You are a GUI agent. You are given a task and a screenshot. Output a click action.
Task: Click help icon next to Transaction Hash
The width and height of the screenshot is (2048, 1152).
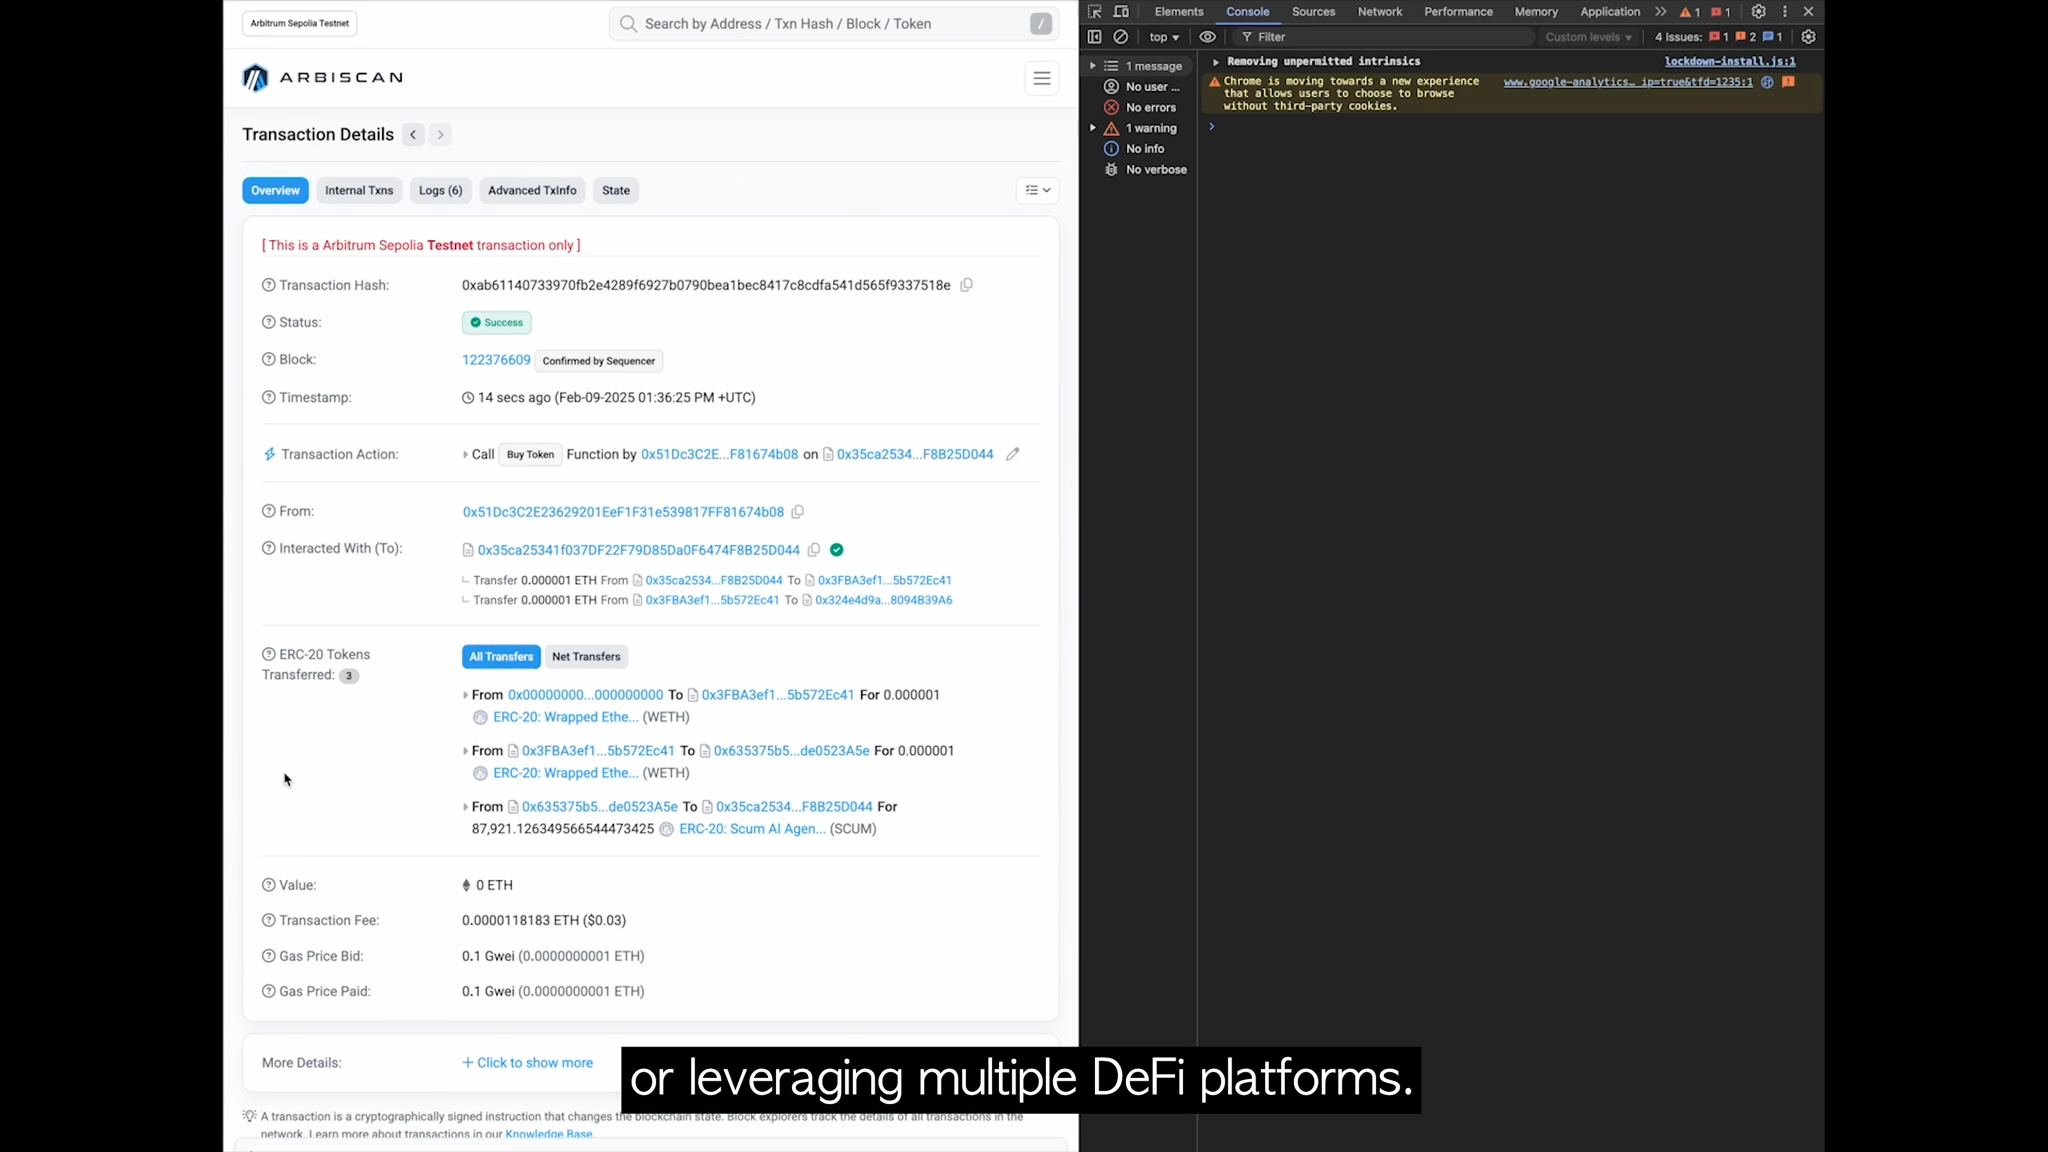[x=268, y=285]
